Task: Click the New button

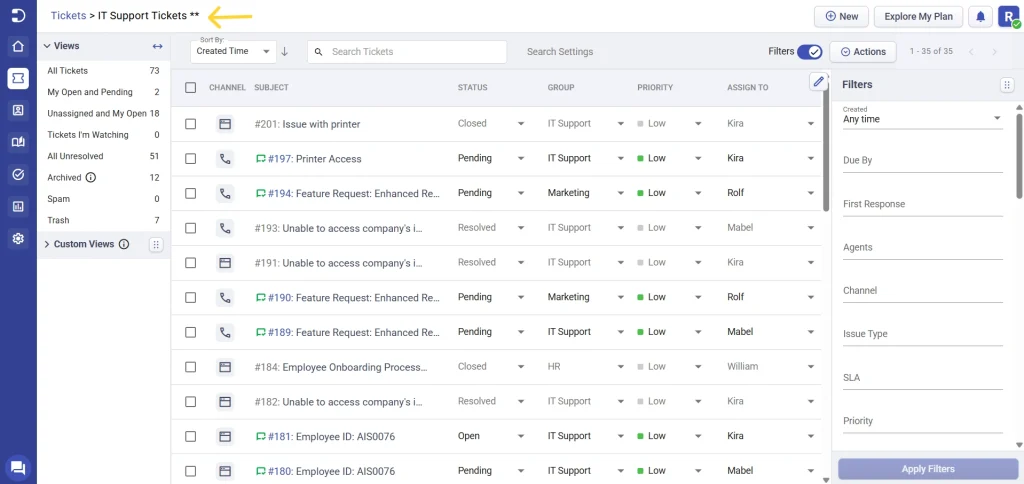Action: [x=841, y=17]
